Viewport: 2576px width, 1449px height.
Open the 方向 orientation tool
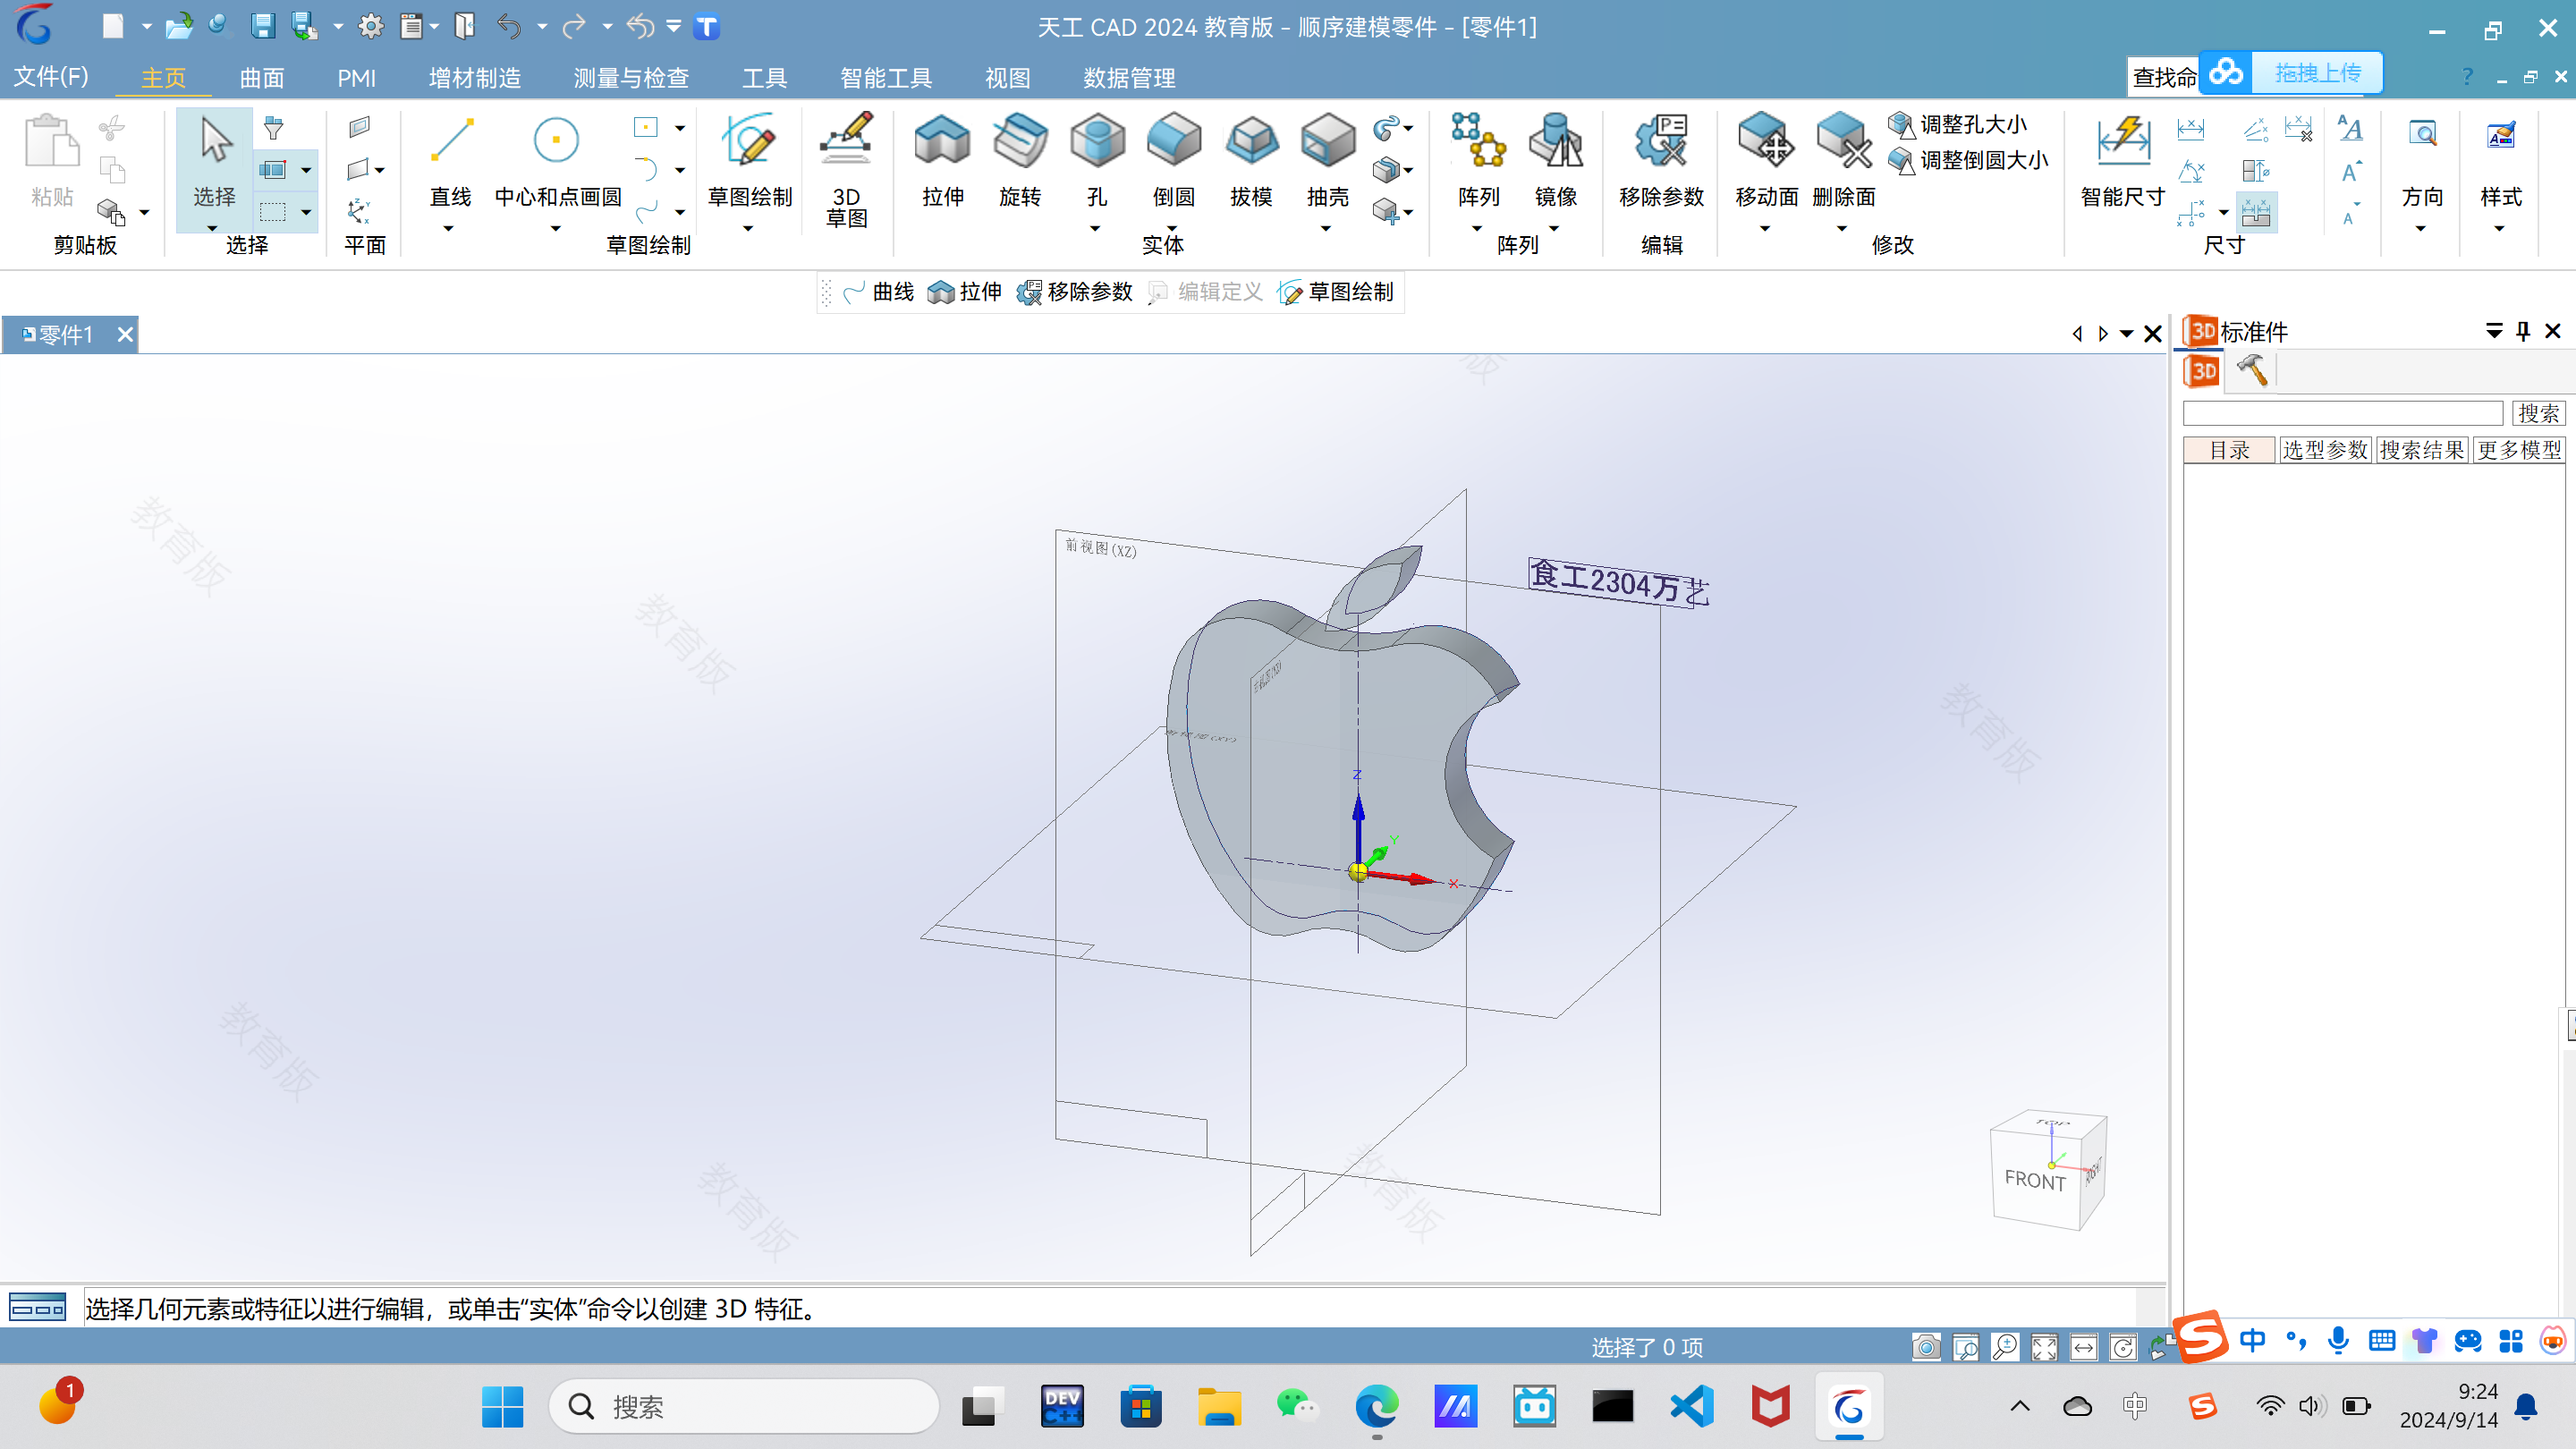[x=2422, y=160]
